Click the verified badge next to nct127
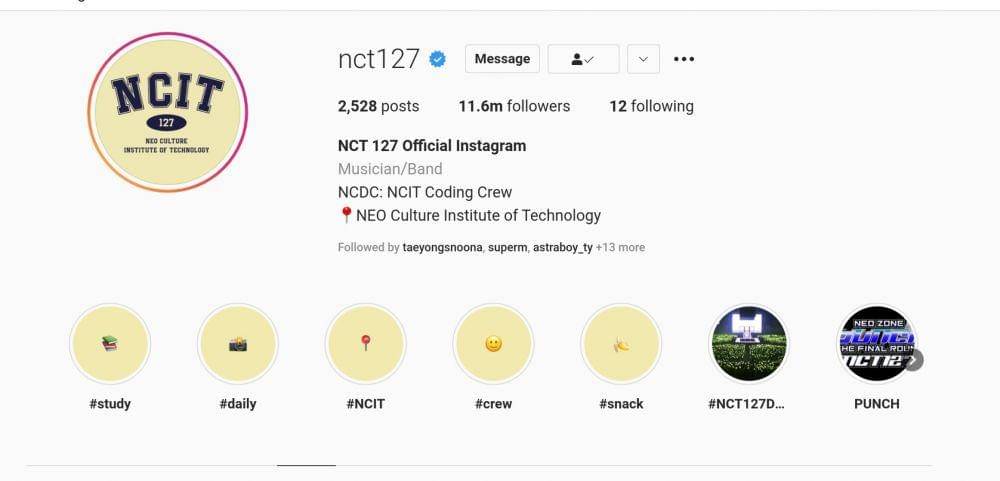 click(x=437, y=59)
